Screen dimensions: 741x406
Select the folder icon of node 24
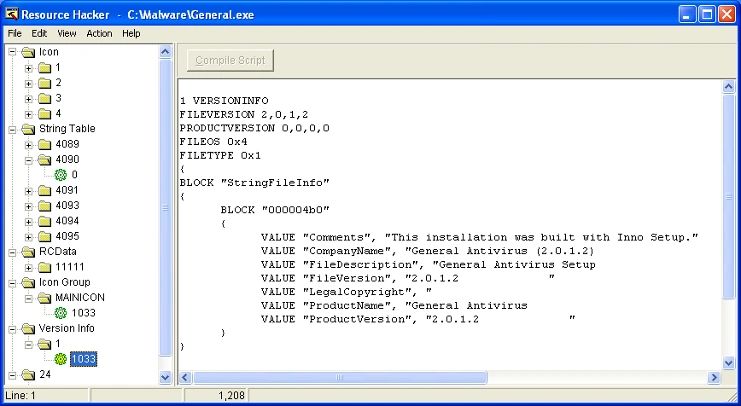[x=28, y=375]
